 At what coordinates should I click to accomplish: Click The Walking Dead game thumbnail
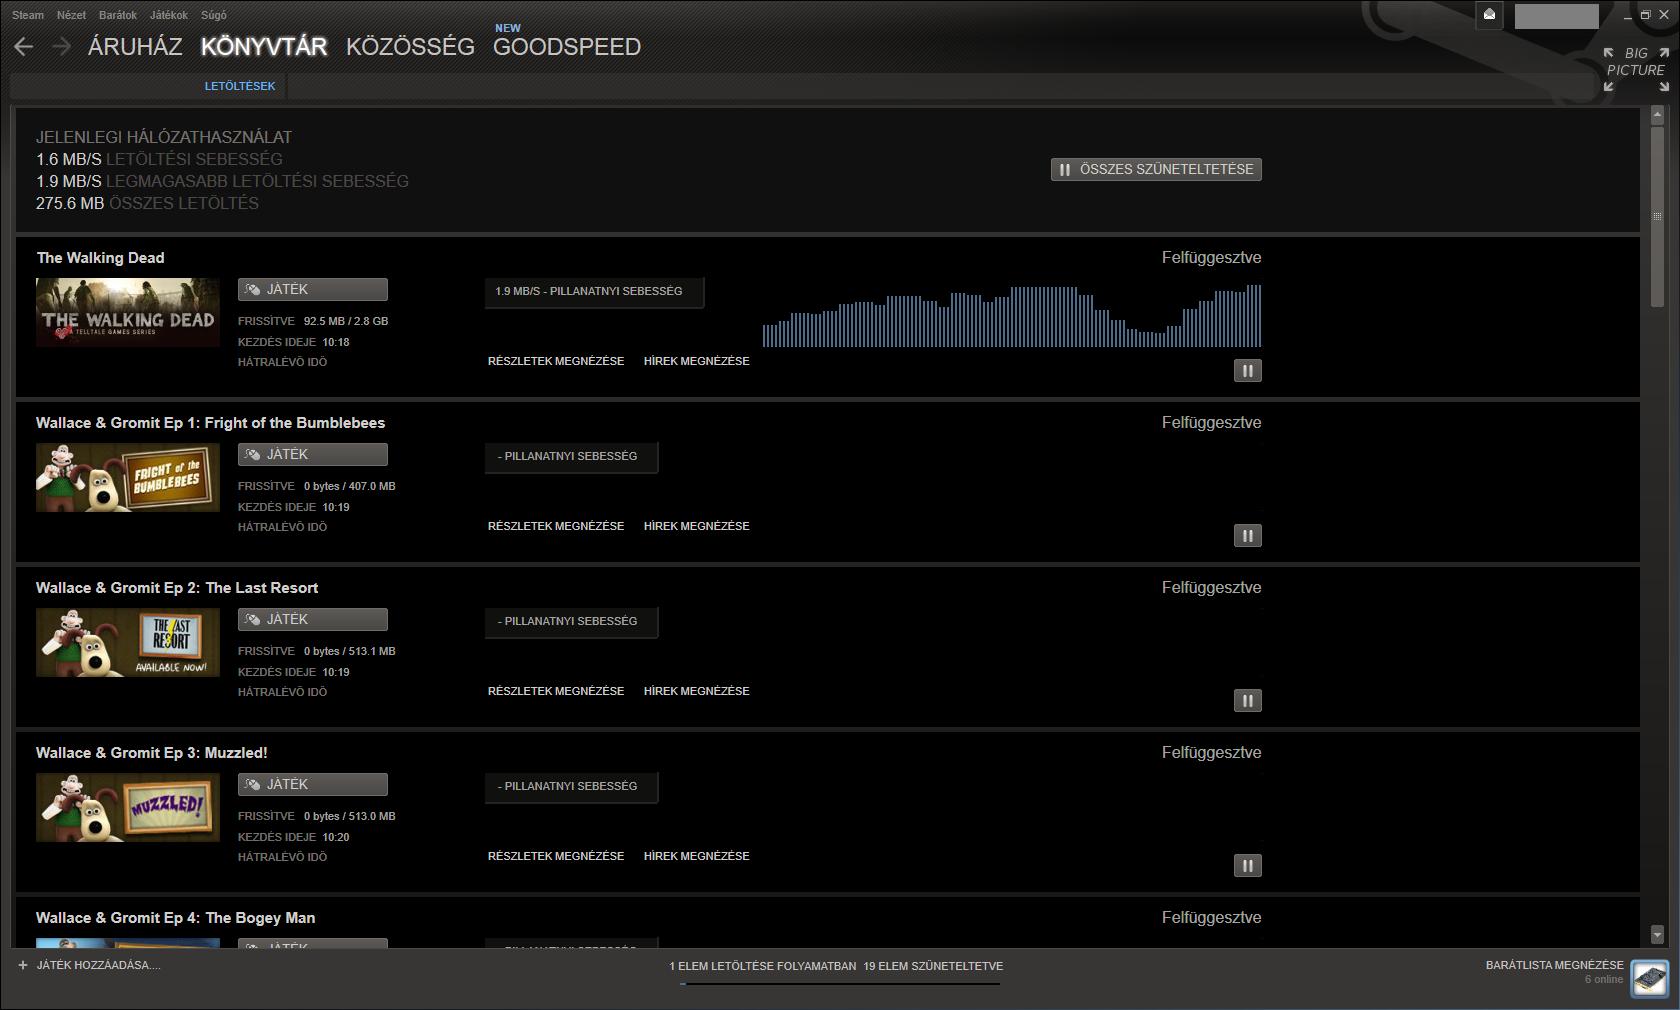click(x=128, y=312)
